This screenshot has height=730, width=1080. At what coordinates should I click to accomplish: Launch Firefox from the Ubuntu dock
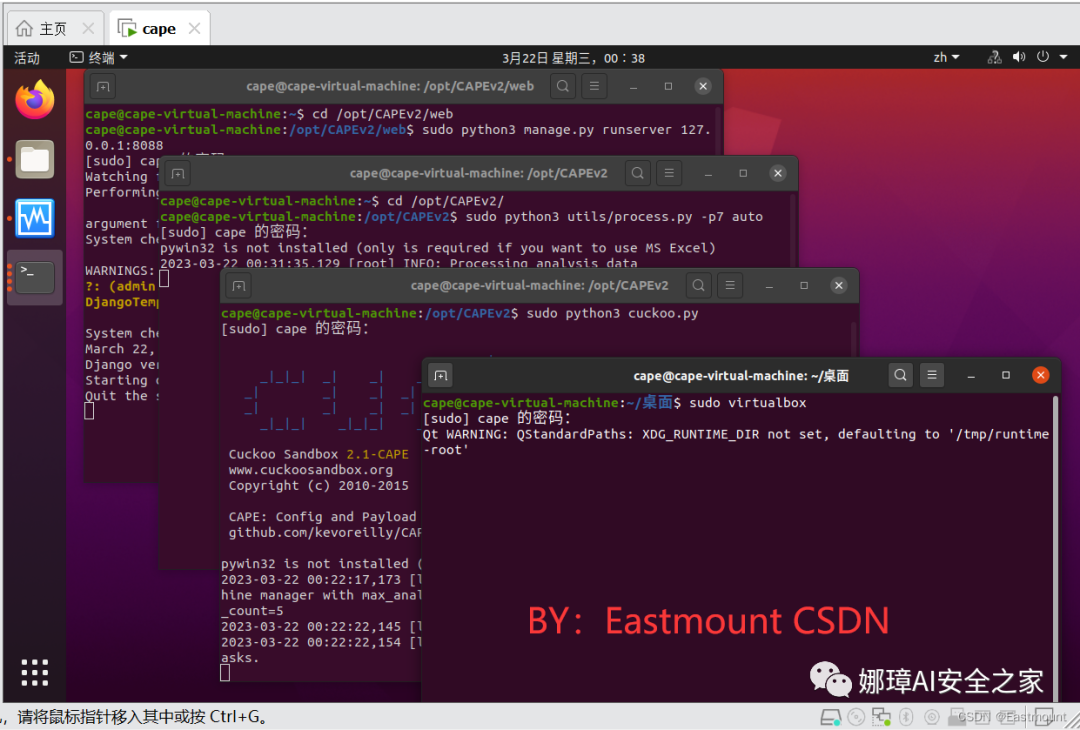(34, 100)
